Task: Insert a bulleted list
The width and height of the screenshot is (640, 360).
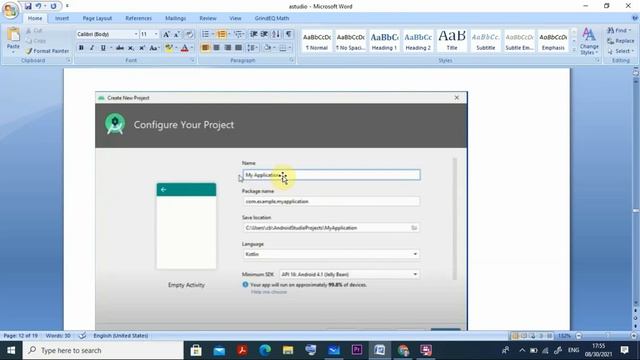Action: 205,34
